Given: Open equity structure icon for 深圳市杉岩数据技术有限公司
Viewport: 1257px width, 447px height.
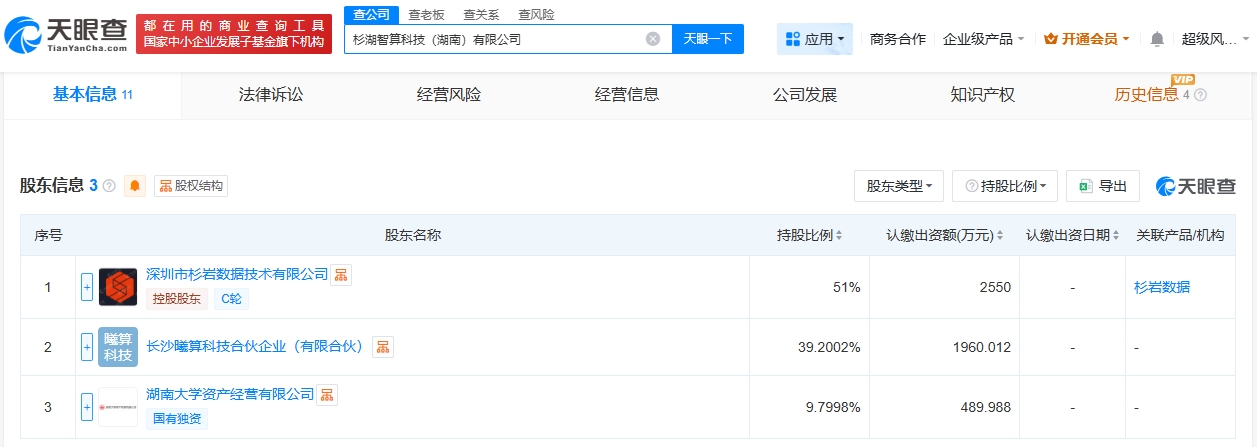Looking at the screenshot, I should coord(342,275).
